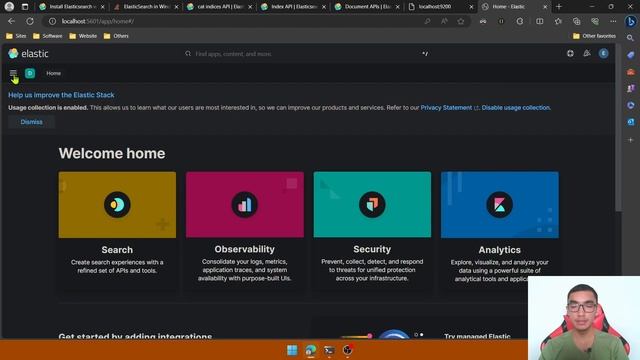The width and height of the screenshot is (640, 360).
Task: Open tab actions menu button
Action: (25, 7)
